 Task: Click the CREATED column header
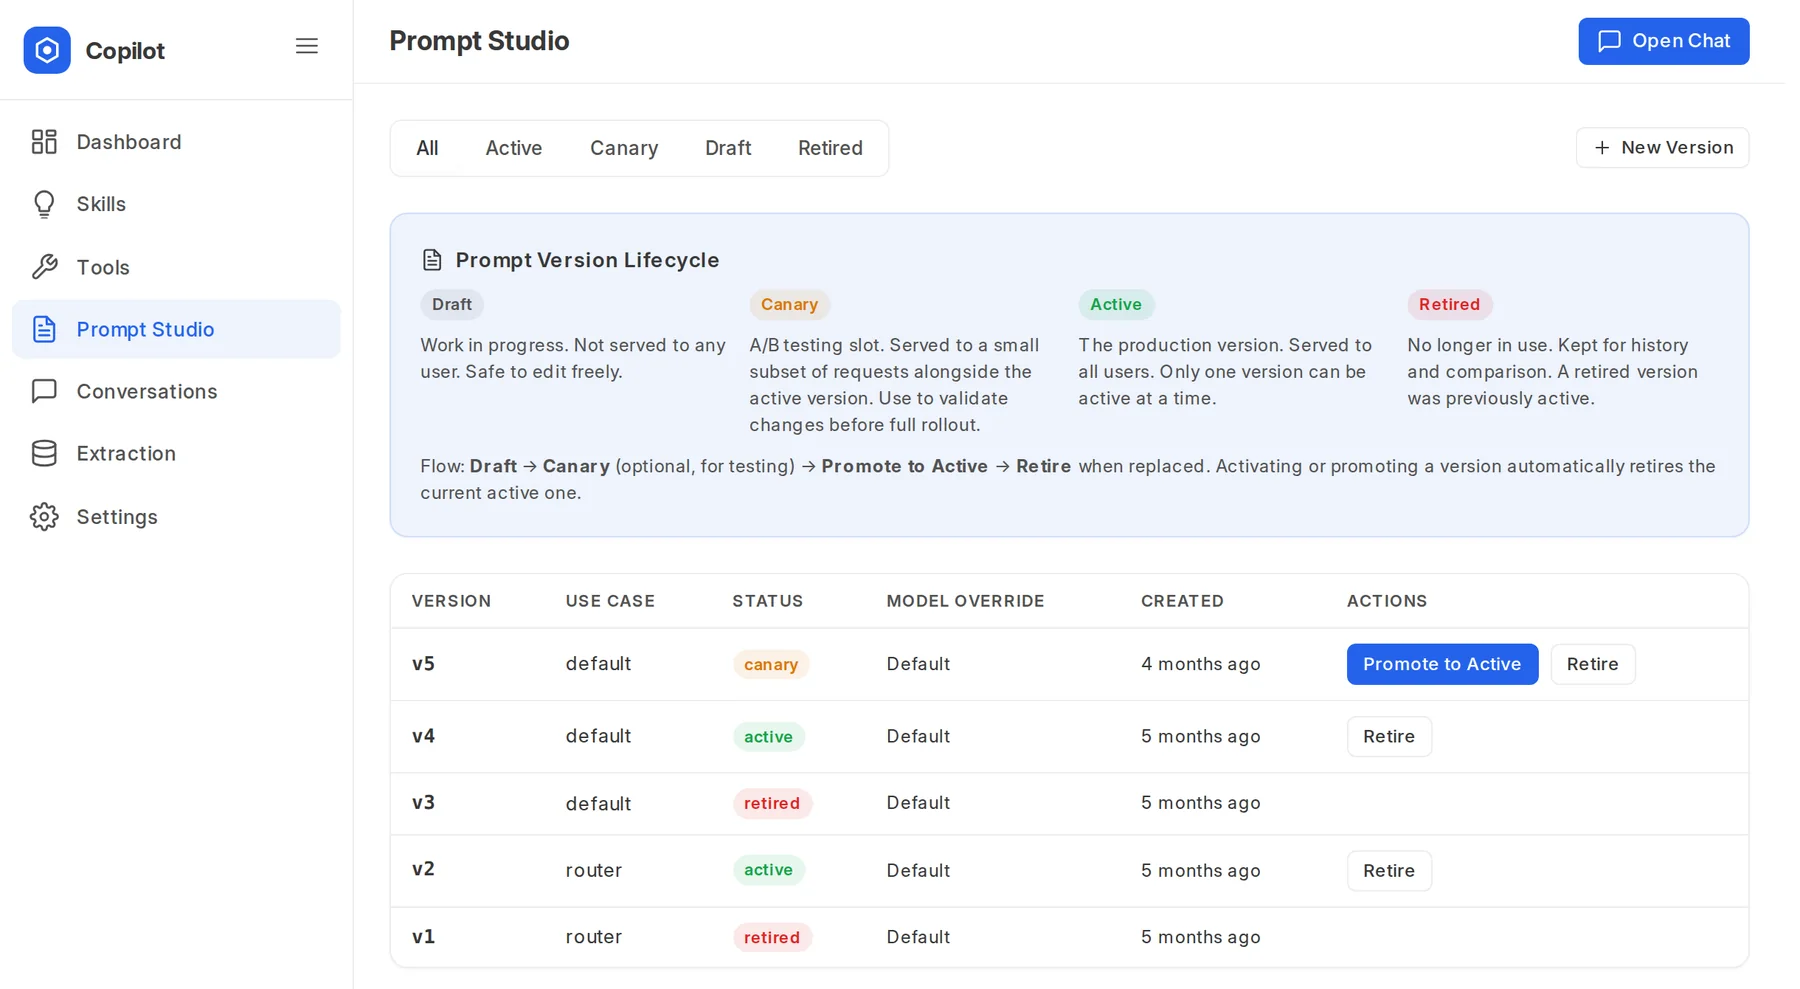click(1182, 601)
